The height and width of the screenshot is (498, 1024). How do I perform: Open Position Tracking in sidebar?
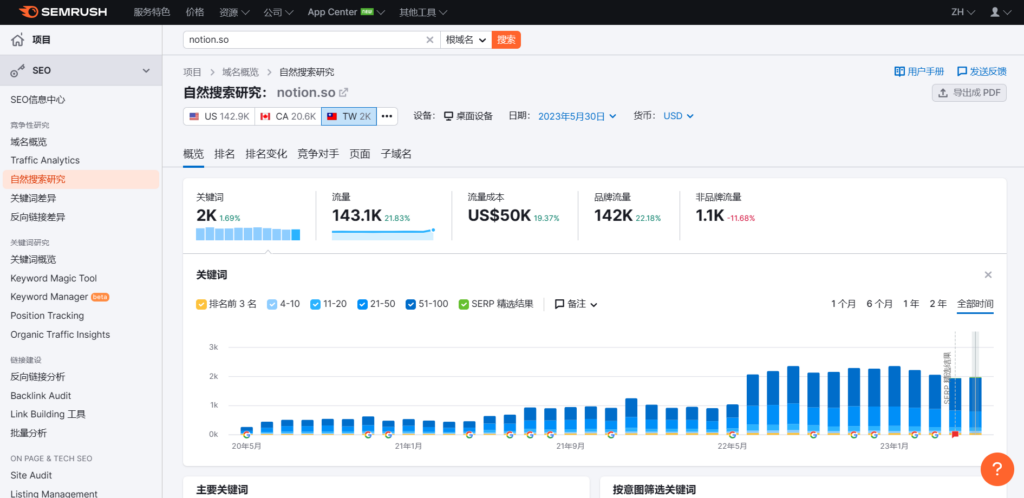[47, 315]
